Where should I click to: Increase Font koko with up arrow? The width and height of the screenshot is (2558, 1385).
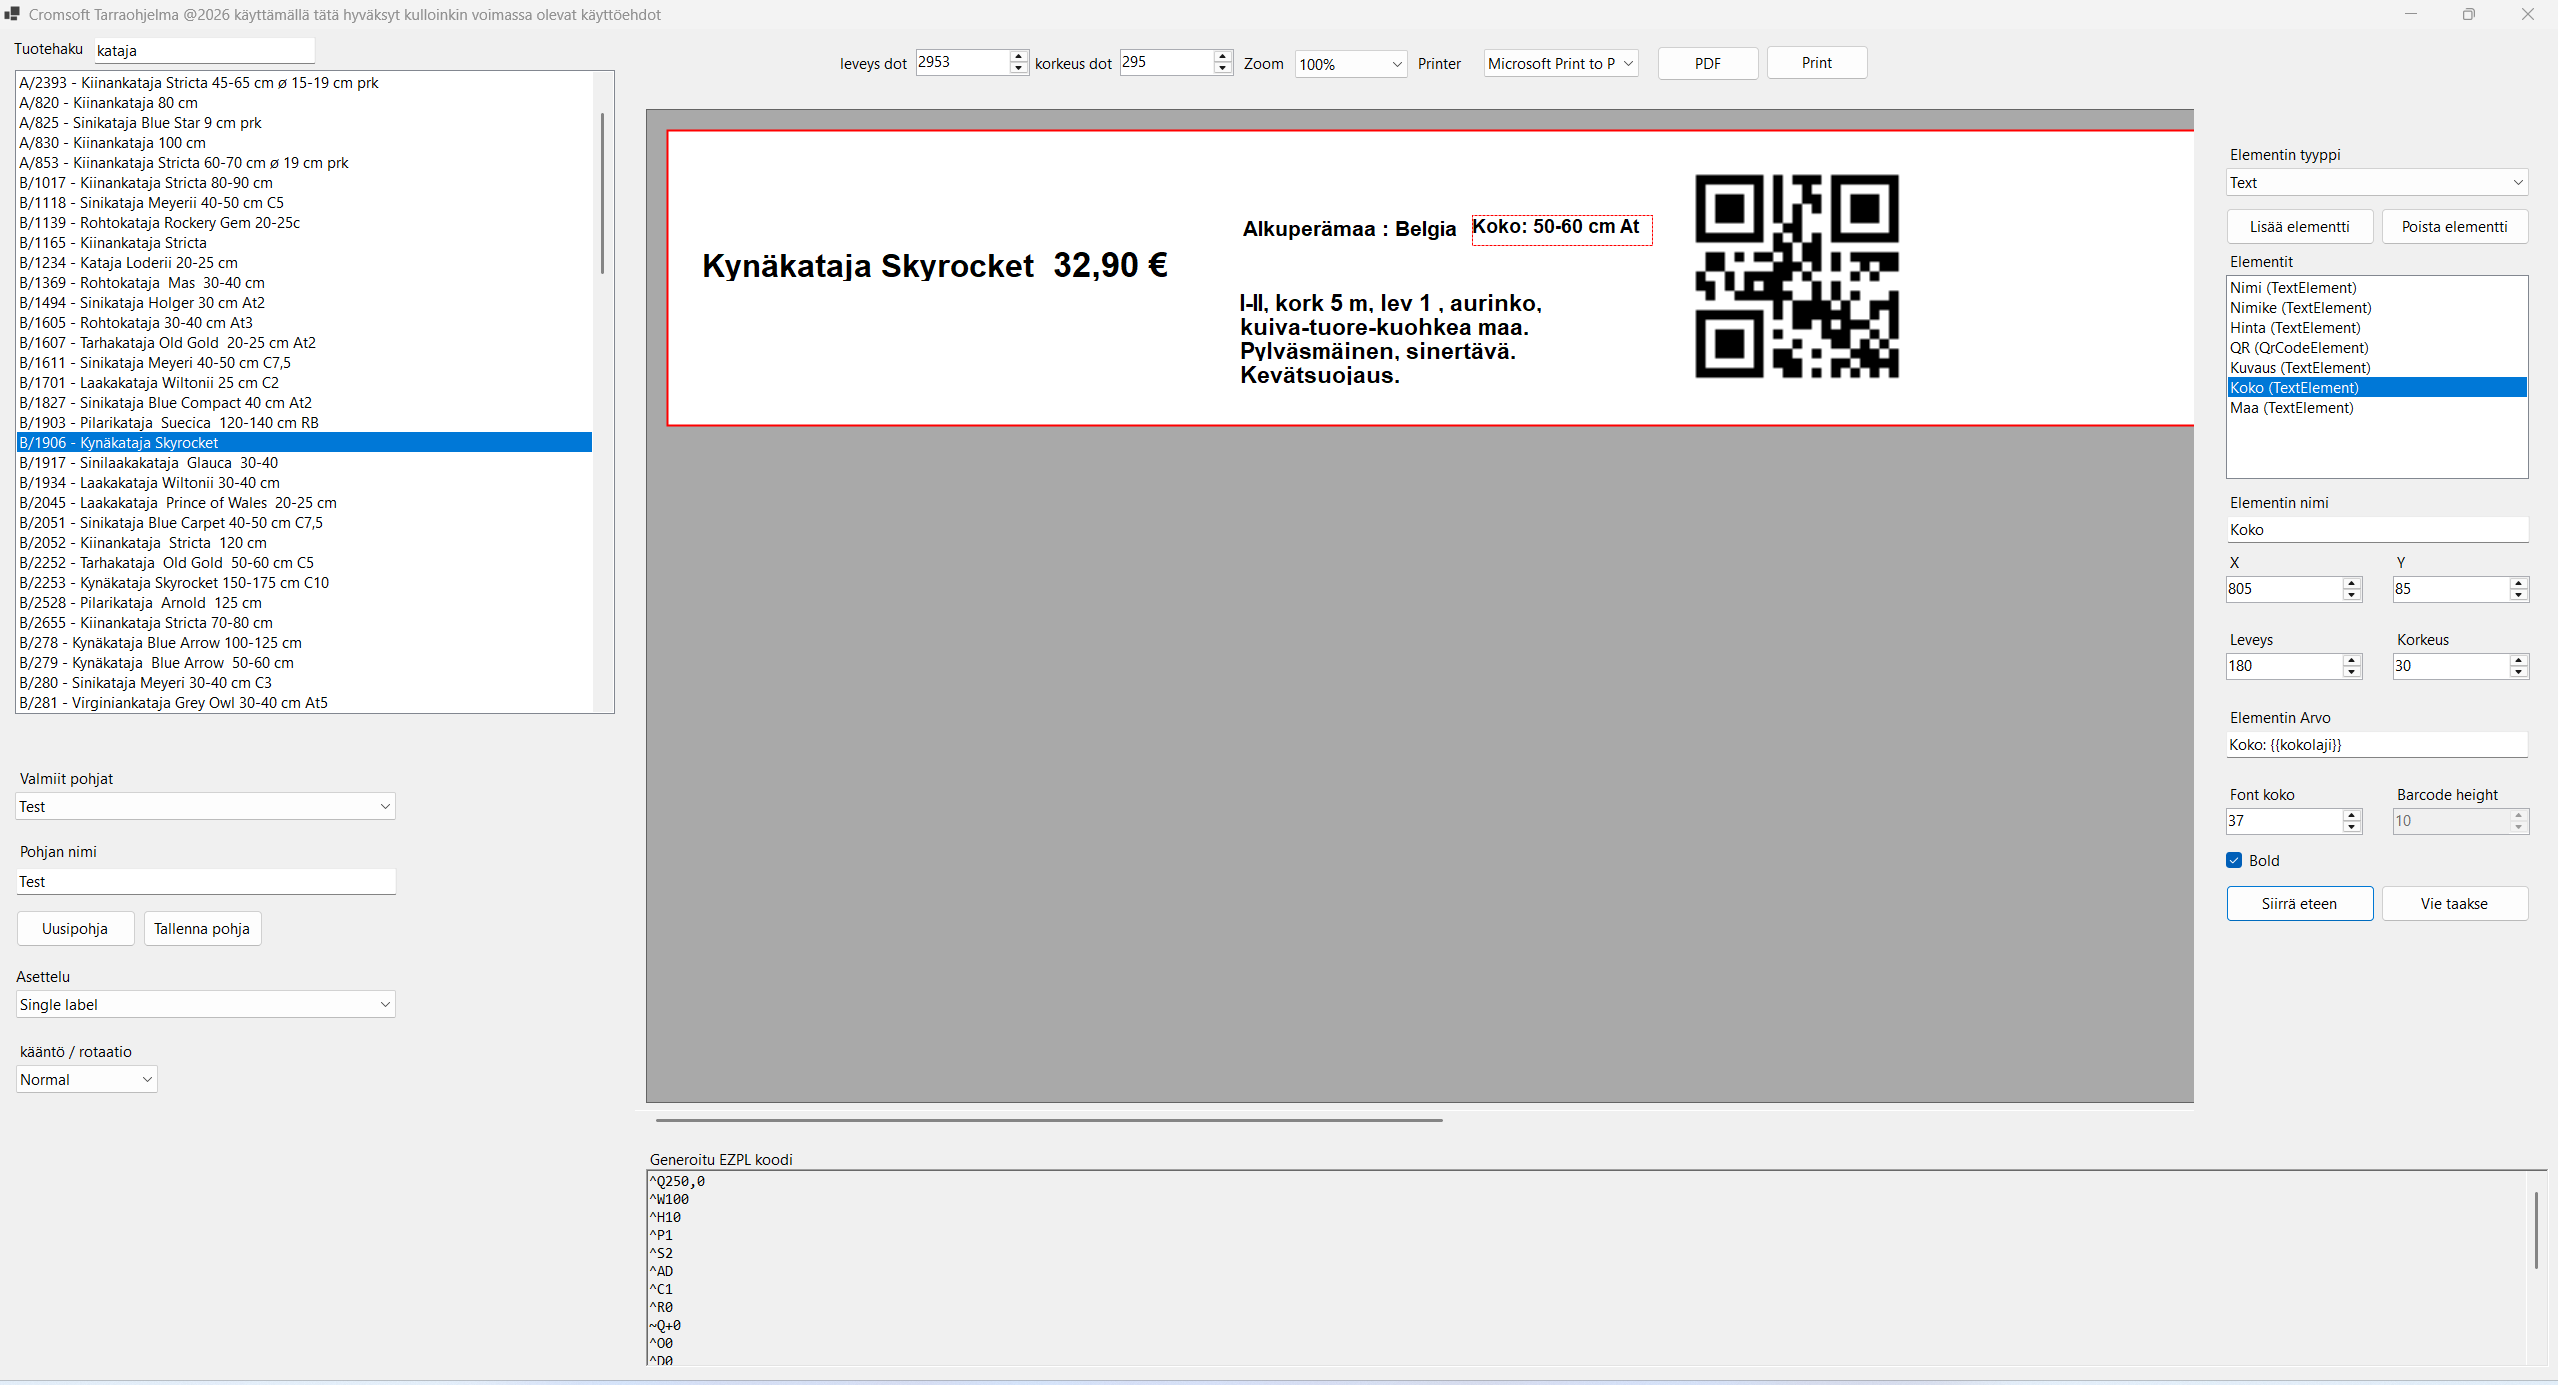(x=2352, y=815)
